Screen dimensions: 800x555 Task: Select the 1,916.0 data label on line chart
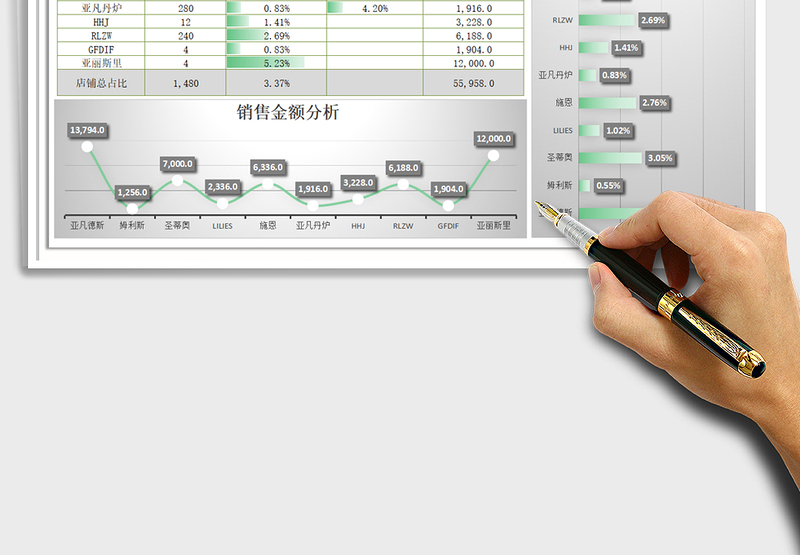(313, 189)
